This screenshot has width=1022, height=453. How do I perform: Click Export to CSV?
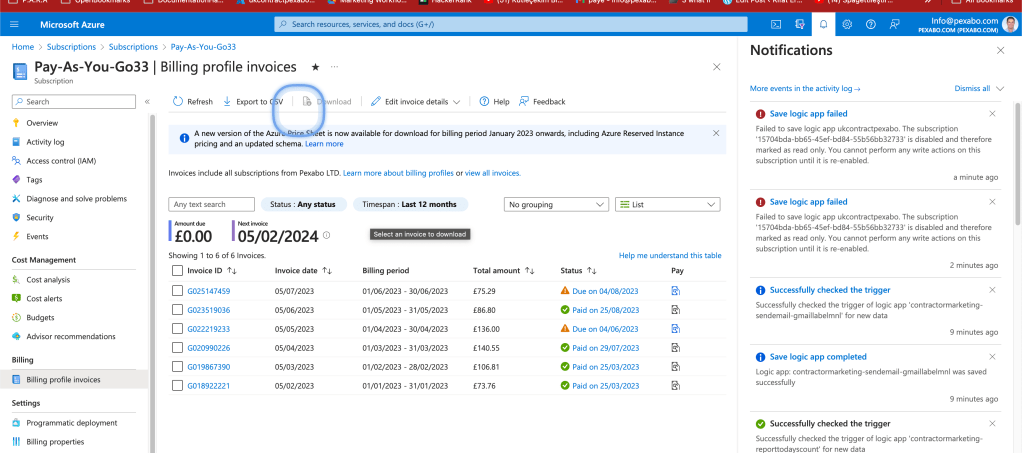254,102
